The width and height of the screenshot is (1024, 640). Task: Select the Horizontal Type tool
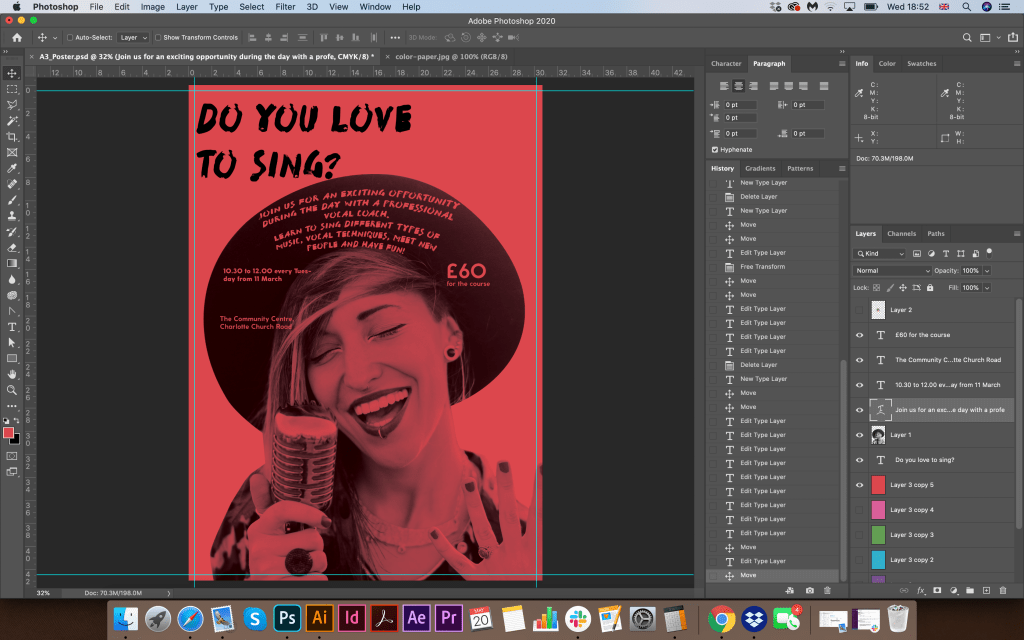[12, 327]
